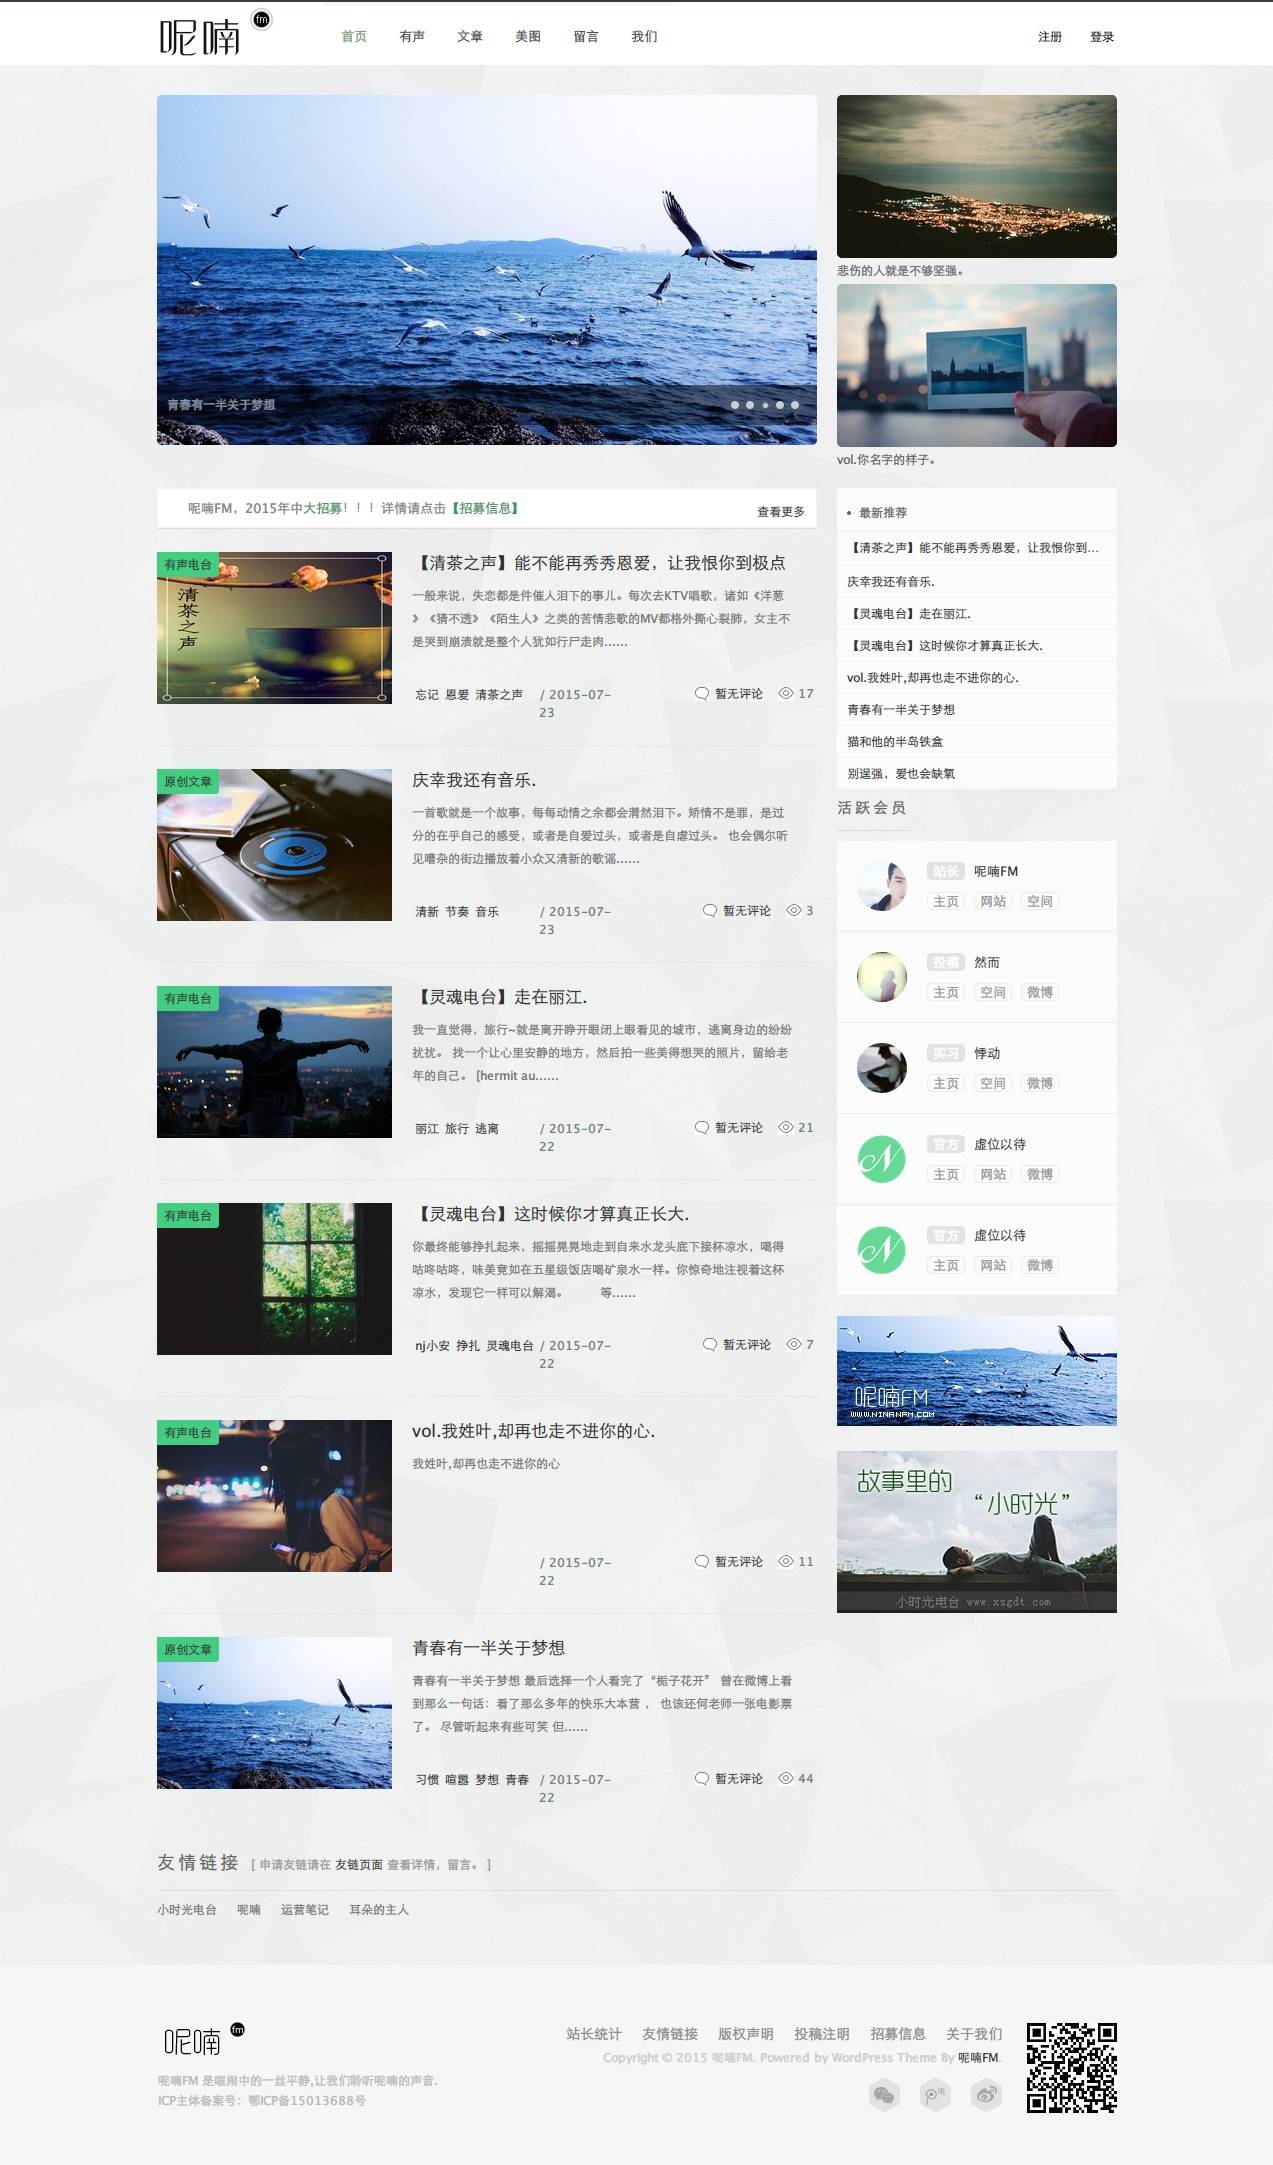
Task: Click the Sina Weibo icon in footer
Action: [986, 2094]
